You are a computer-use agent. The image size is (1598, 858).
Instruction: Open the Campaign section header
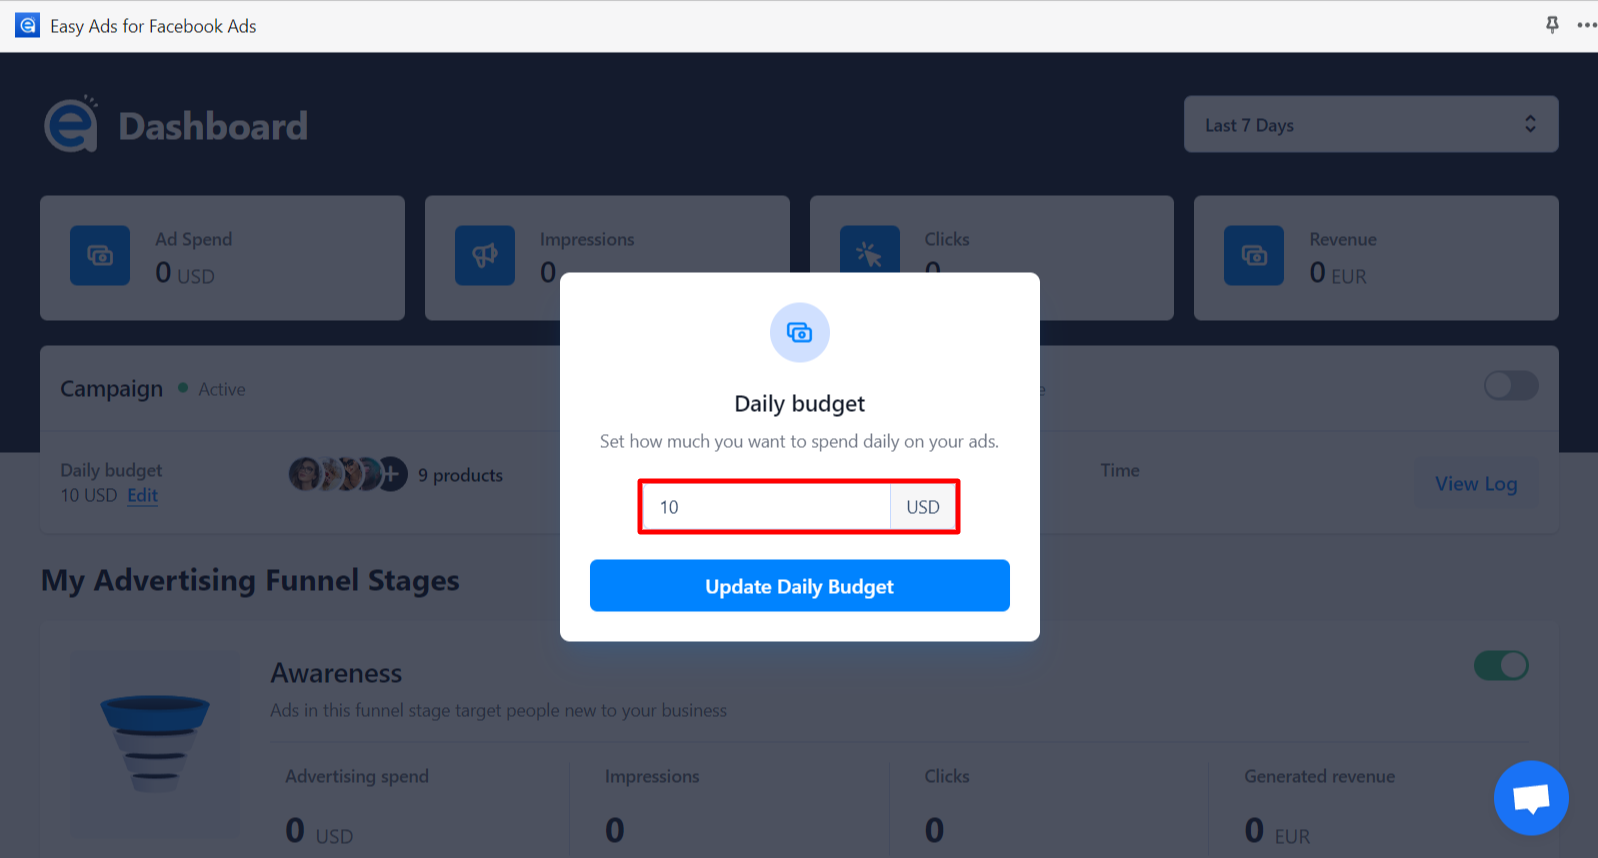tap(111, 388)
